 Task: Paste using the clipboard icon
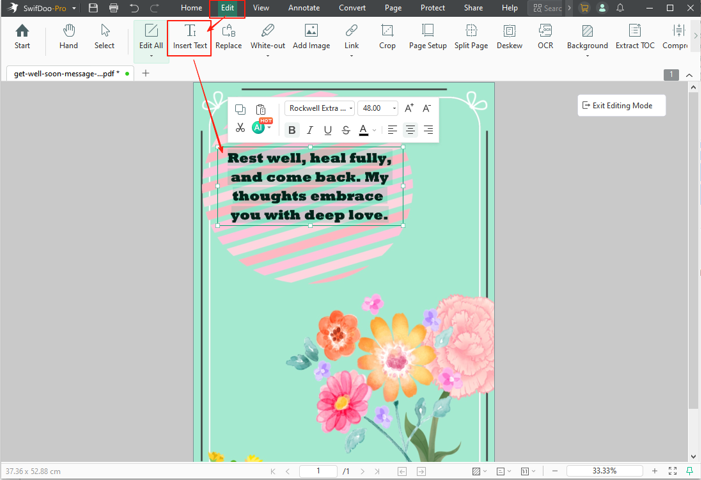(261, 109)
